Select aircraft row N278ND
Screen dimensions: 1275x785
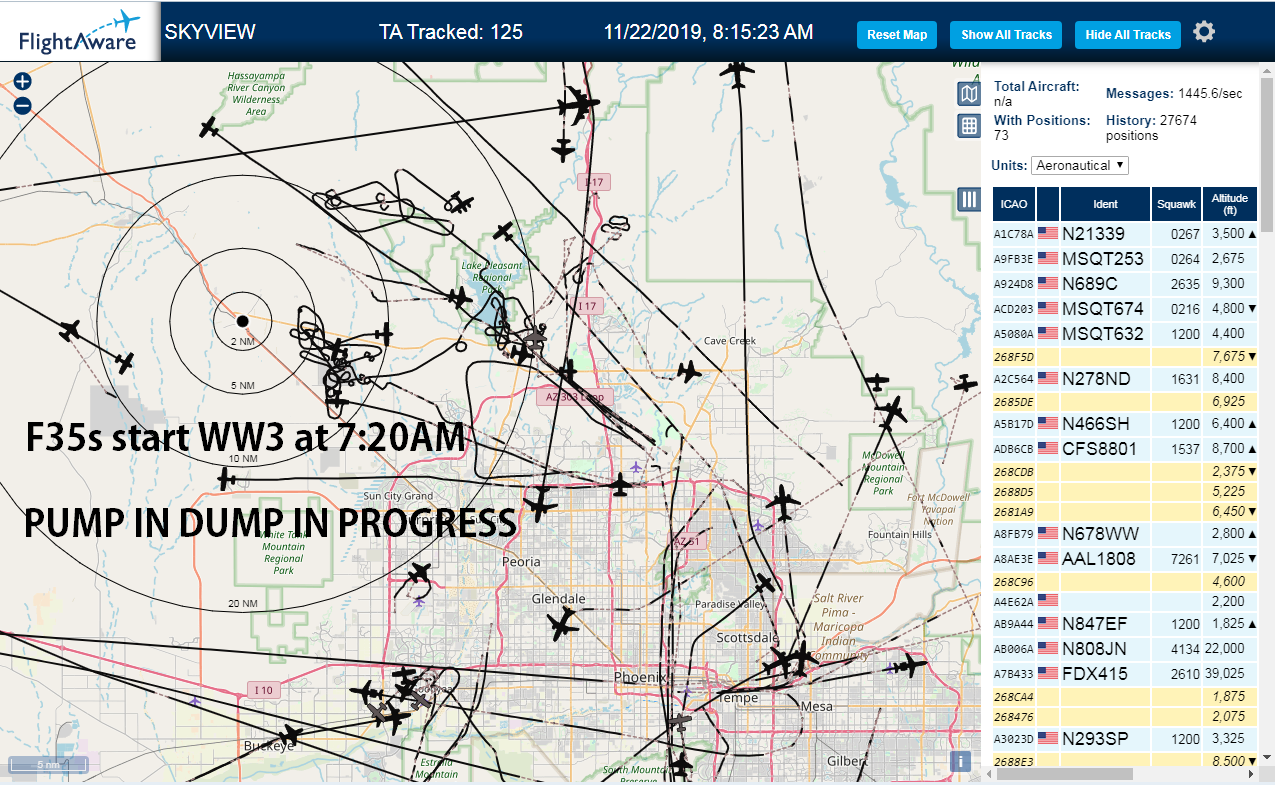coord(1126,379)
